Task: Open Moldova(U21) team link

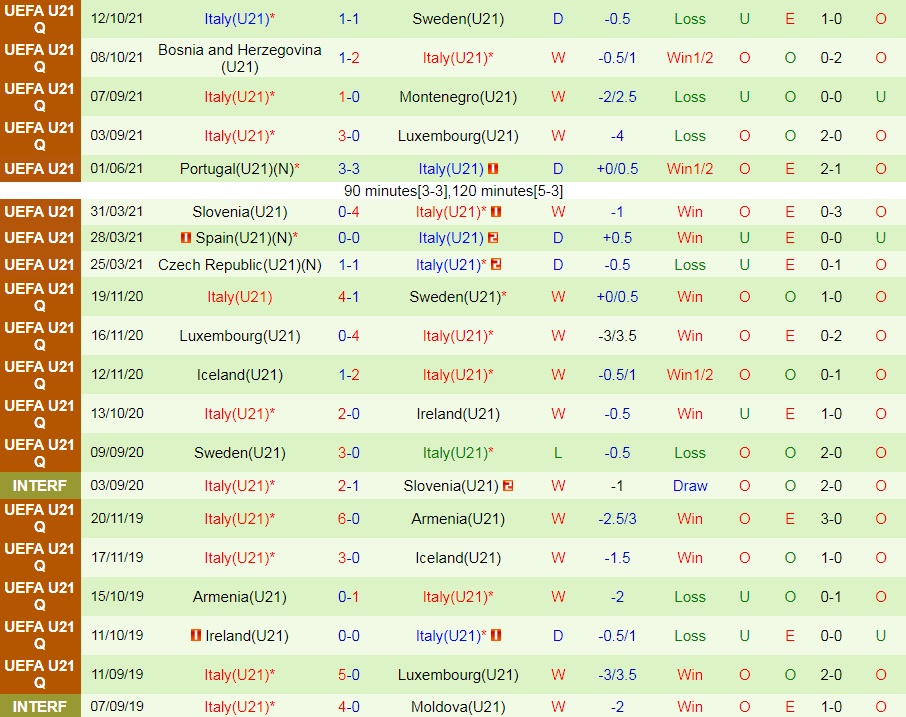Action: (458, 707)
